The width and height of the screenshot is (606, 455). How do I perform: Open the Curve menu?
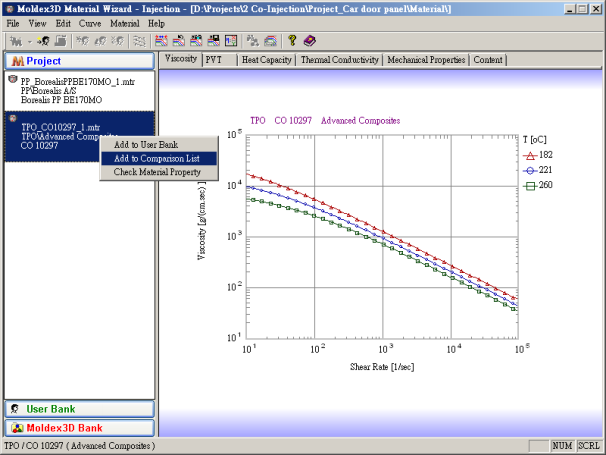point(90,24)
